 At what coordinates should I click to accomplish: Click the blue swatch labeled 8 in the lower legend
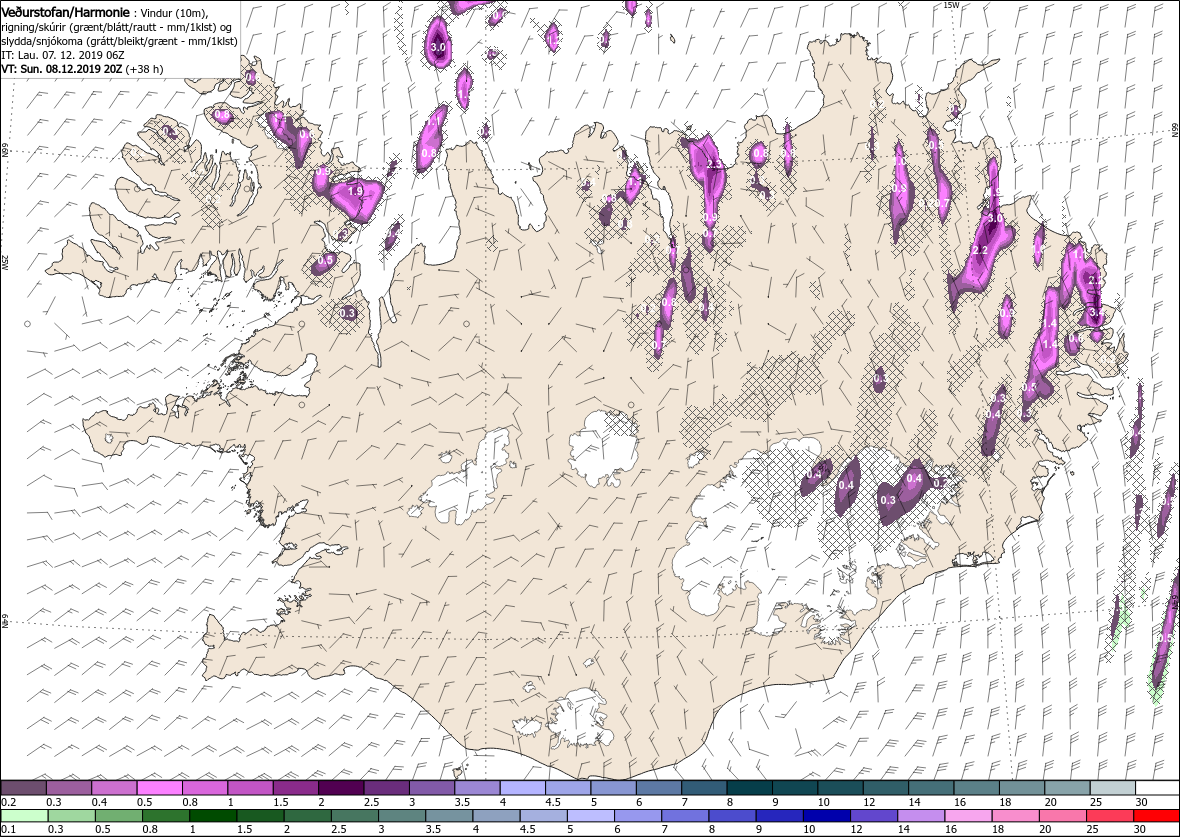(x=732, y=816)
